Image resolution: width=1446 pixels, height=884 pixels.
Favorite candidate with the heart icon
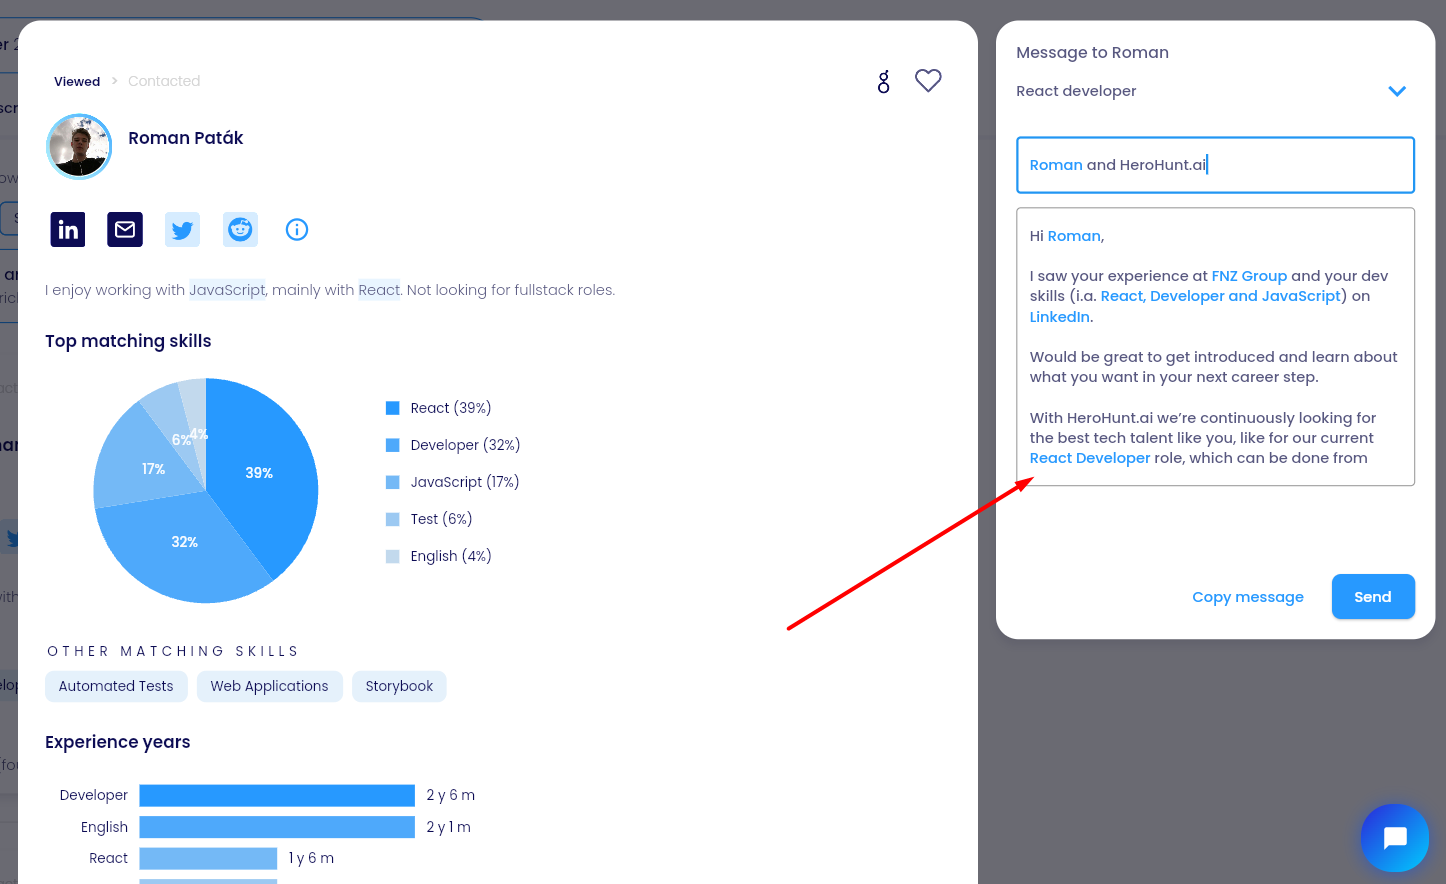pyautogui.click(x=928, y=81)
